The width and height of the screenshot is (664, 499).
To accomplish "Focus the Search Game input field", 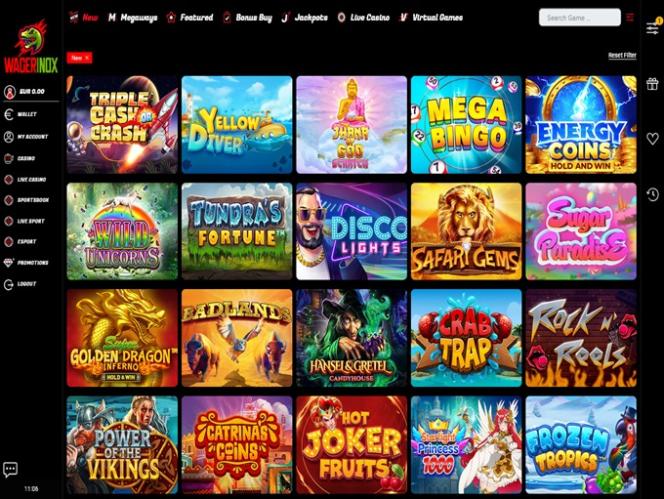I will pos(579,18).
